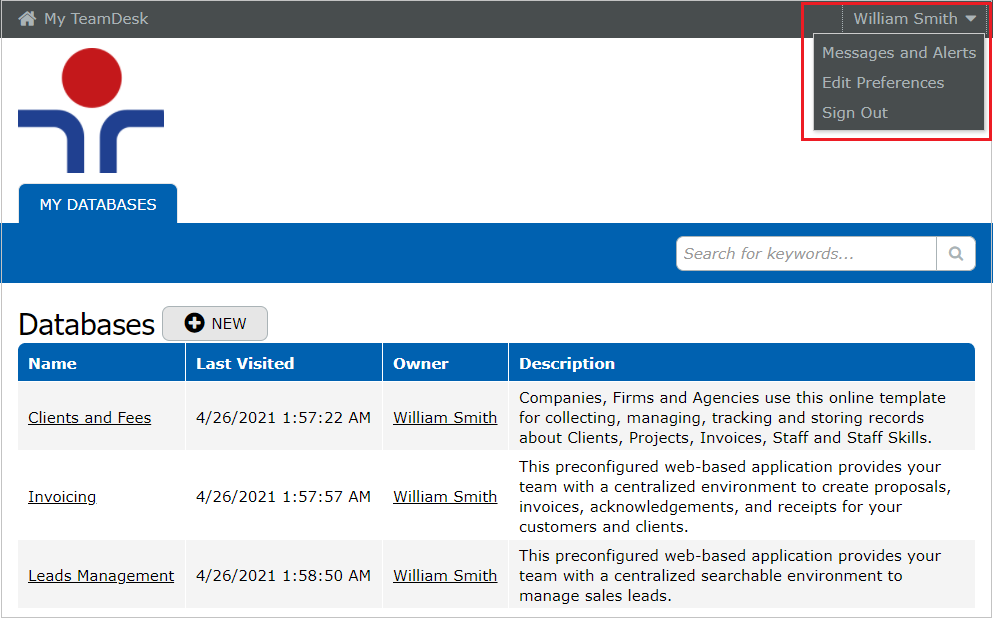Expand the William Smith user dropdown arrow

coord(971,19)
